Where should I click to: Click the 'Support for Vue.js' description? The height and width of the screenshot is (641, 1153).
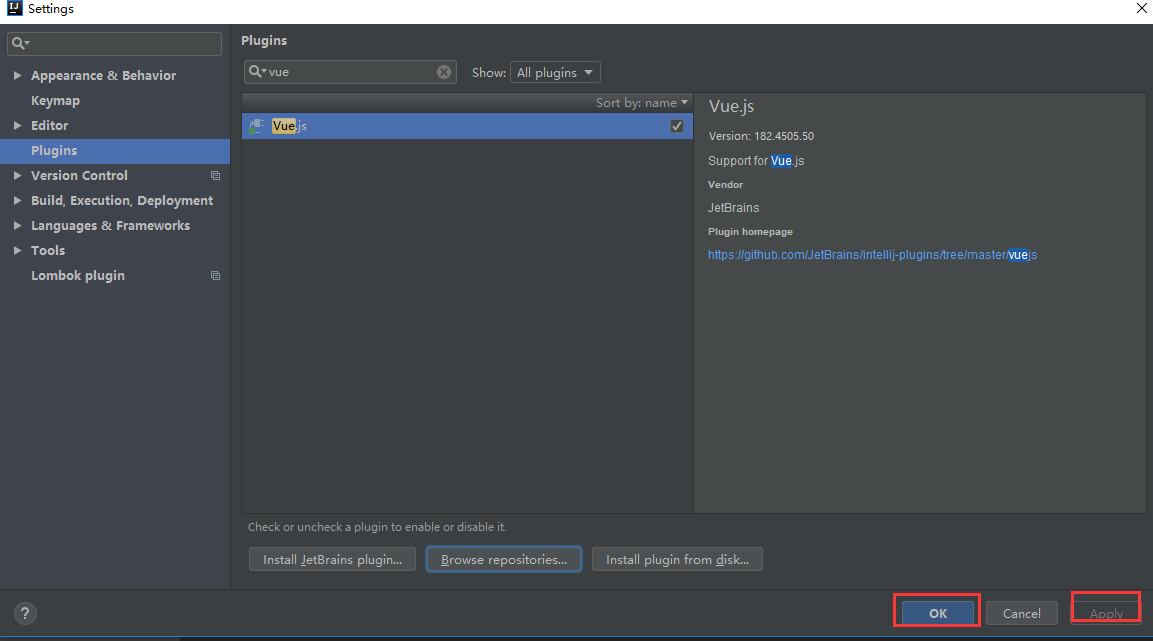click(x=756, y=161)
